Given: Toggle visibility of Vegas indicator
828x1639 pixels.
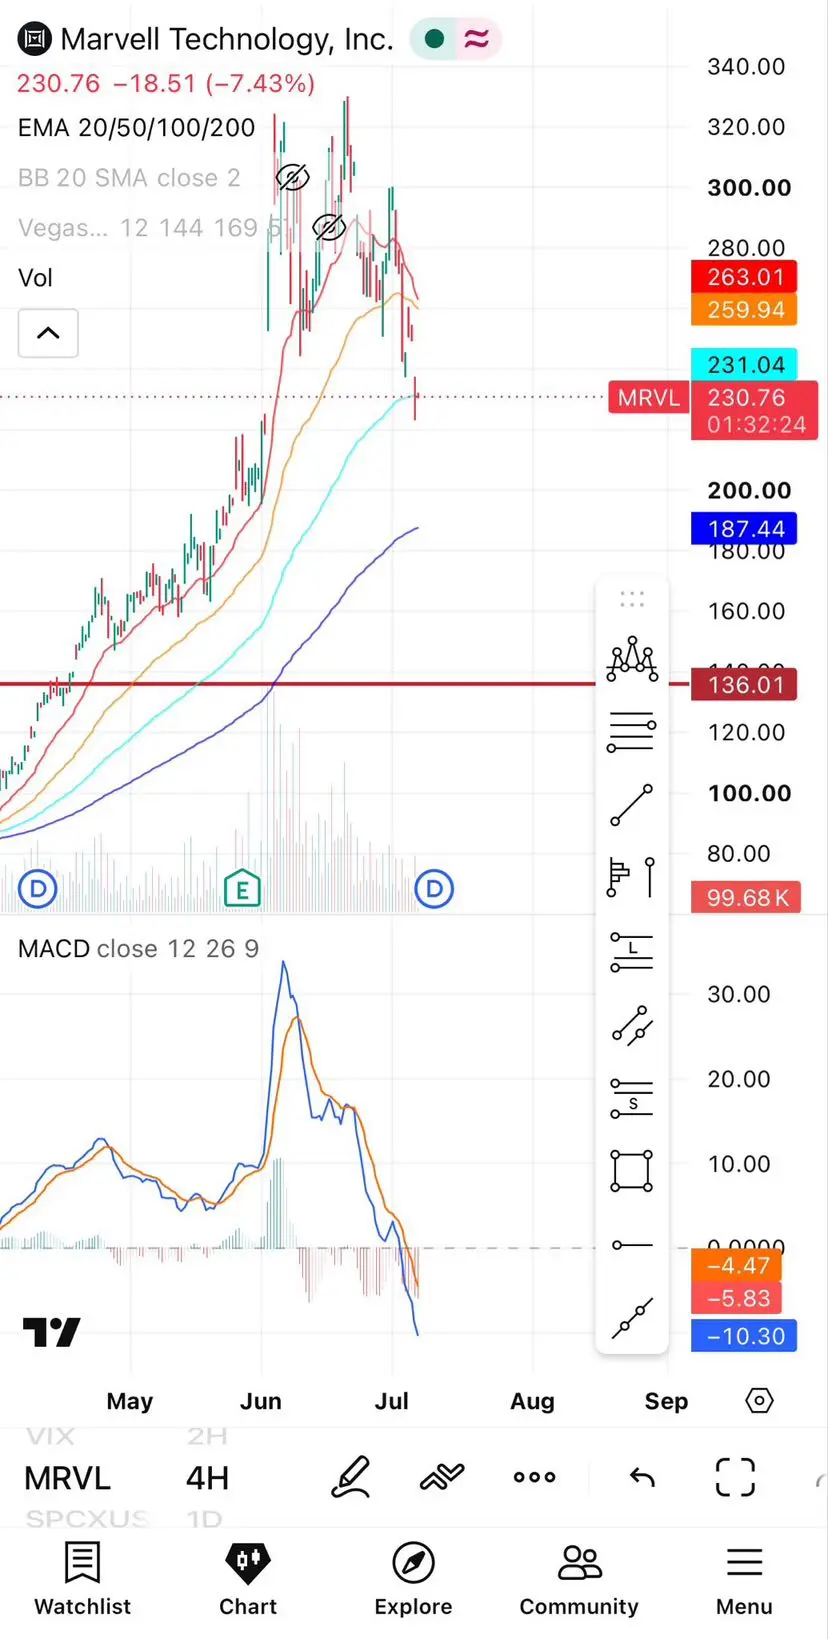Looking at the screenshot, I should (328, 228).
